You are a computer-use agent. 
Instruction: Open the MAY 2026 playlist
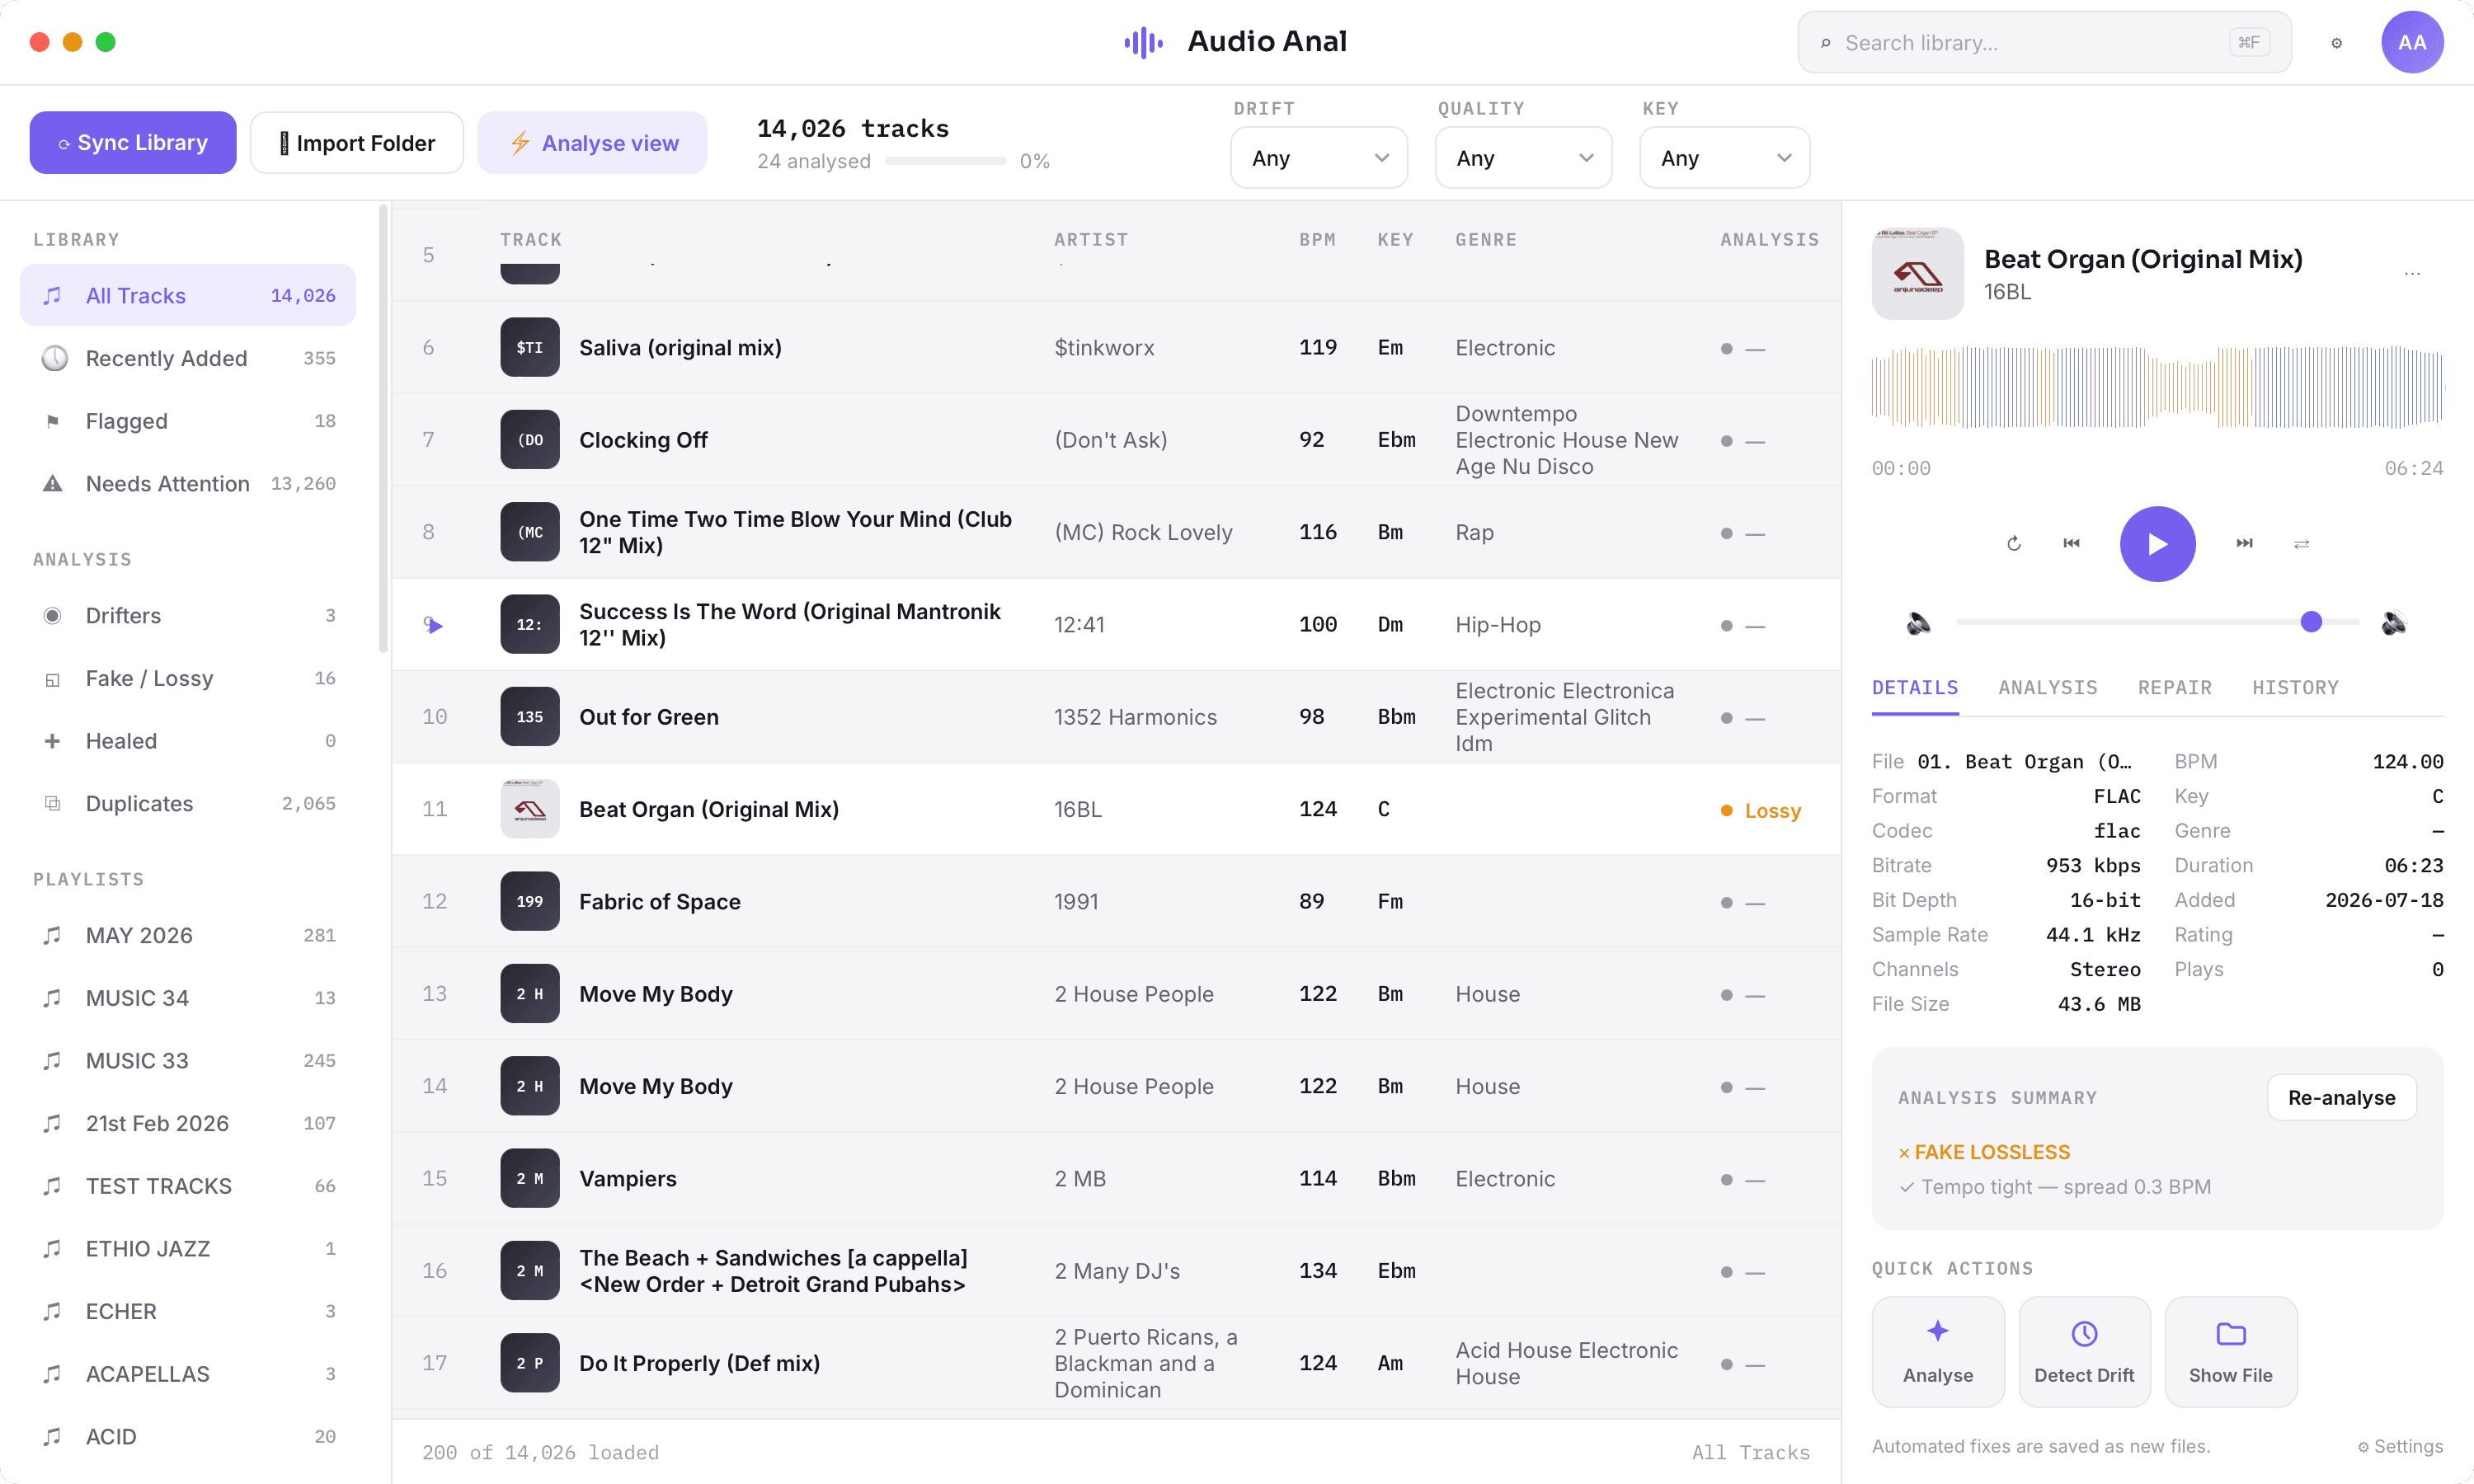(x=188, y=935)
